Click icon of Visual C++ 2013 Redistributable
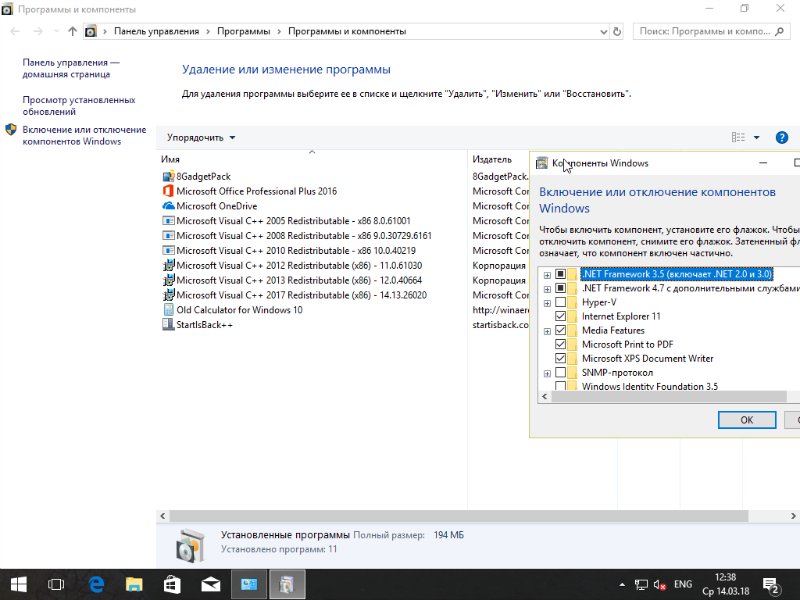The image size is (800, 600). (168, 280)
